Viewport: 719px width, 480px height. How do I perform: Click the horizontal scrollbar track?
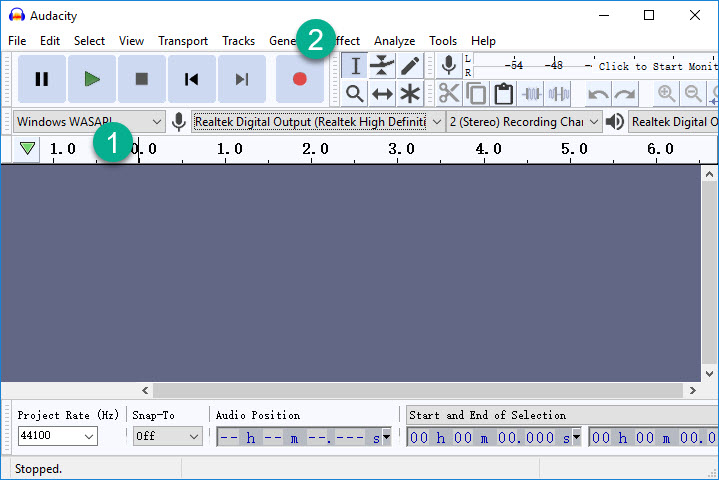tap(418, 390)
